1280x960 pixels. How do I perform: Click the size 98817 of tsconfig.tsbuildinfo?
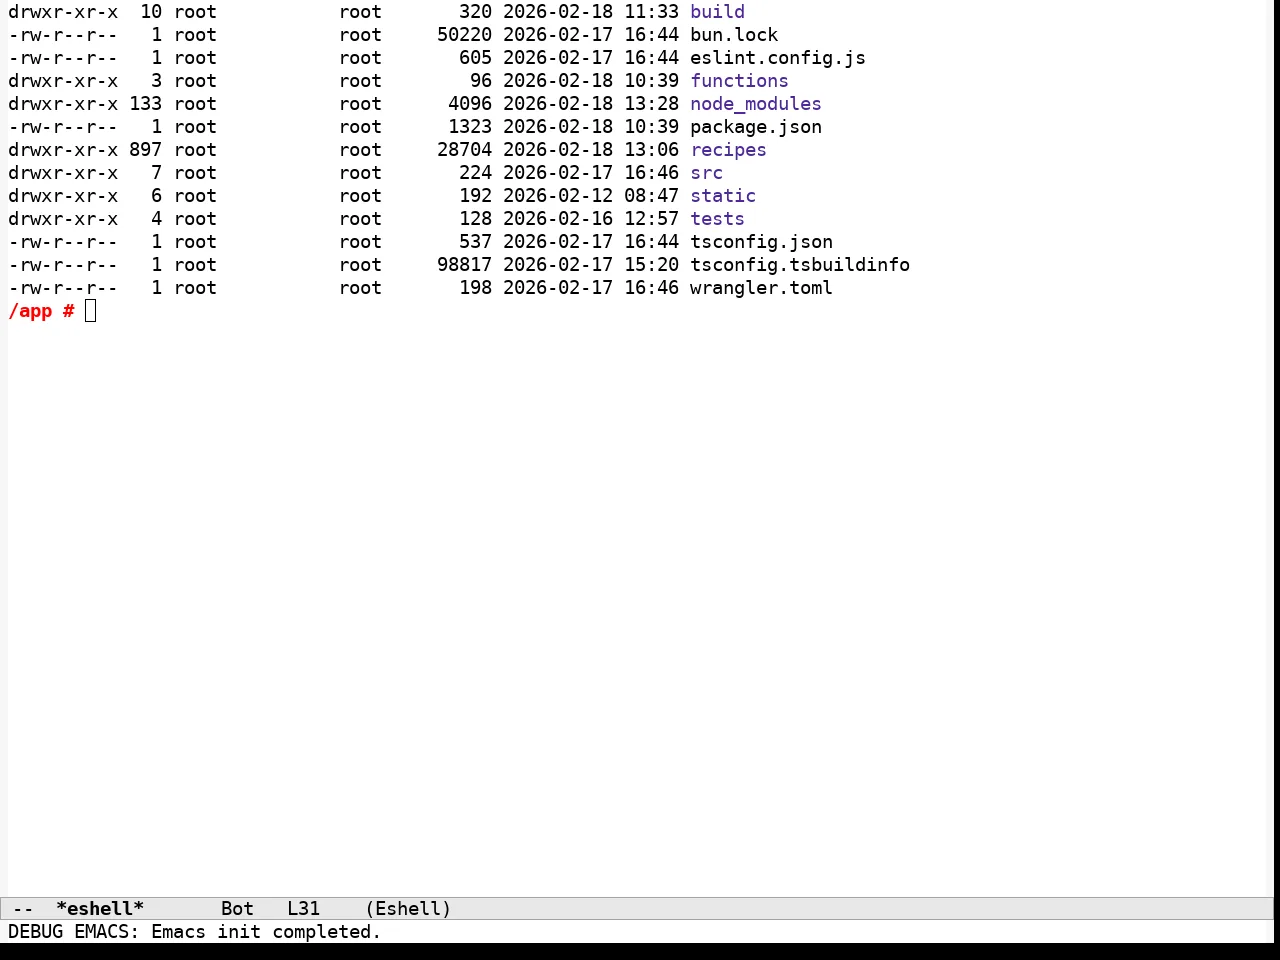coord(464,265)
